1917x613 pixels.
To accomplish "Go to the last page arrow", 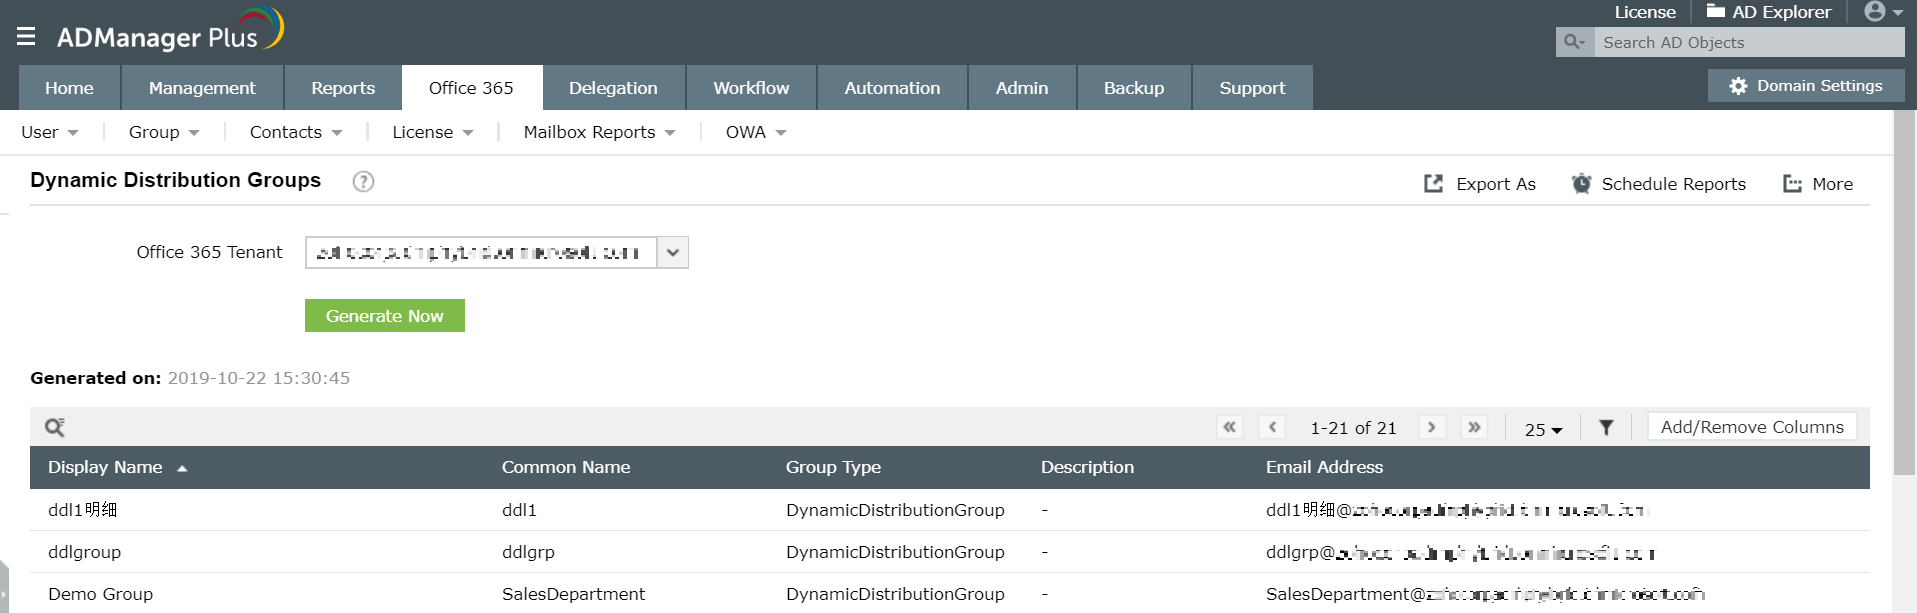I will tap(1474, 427).
